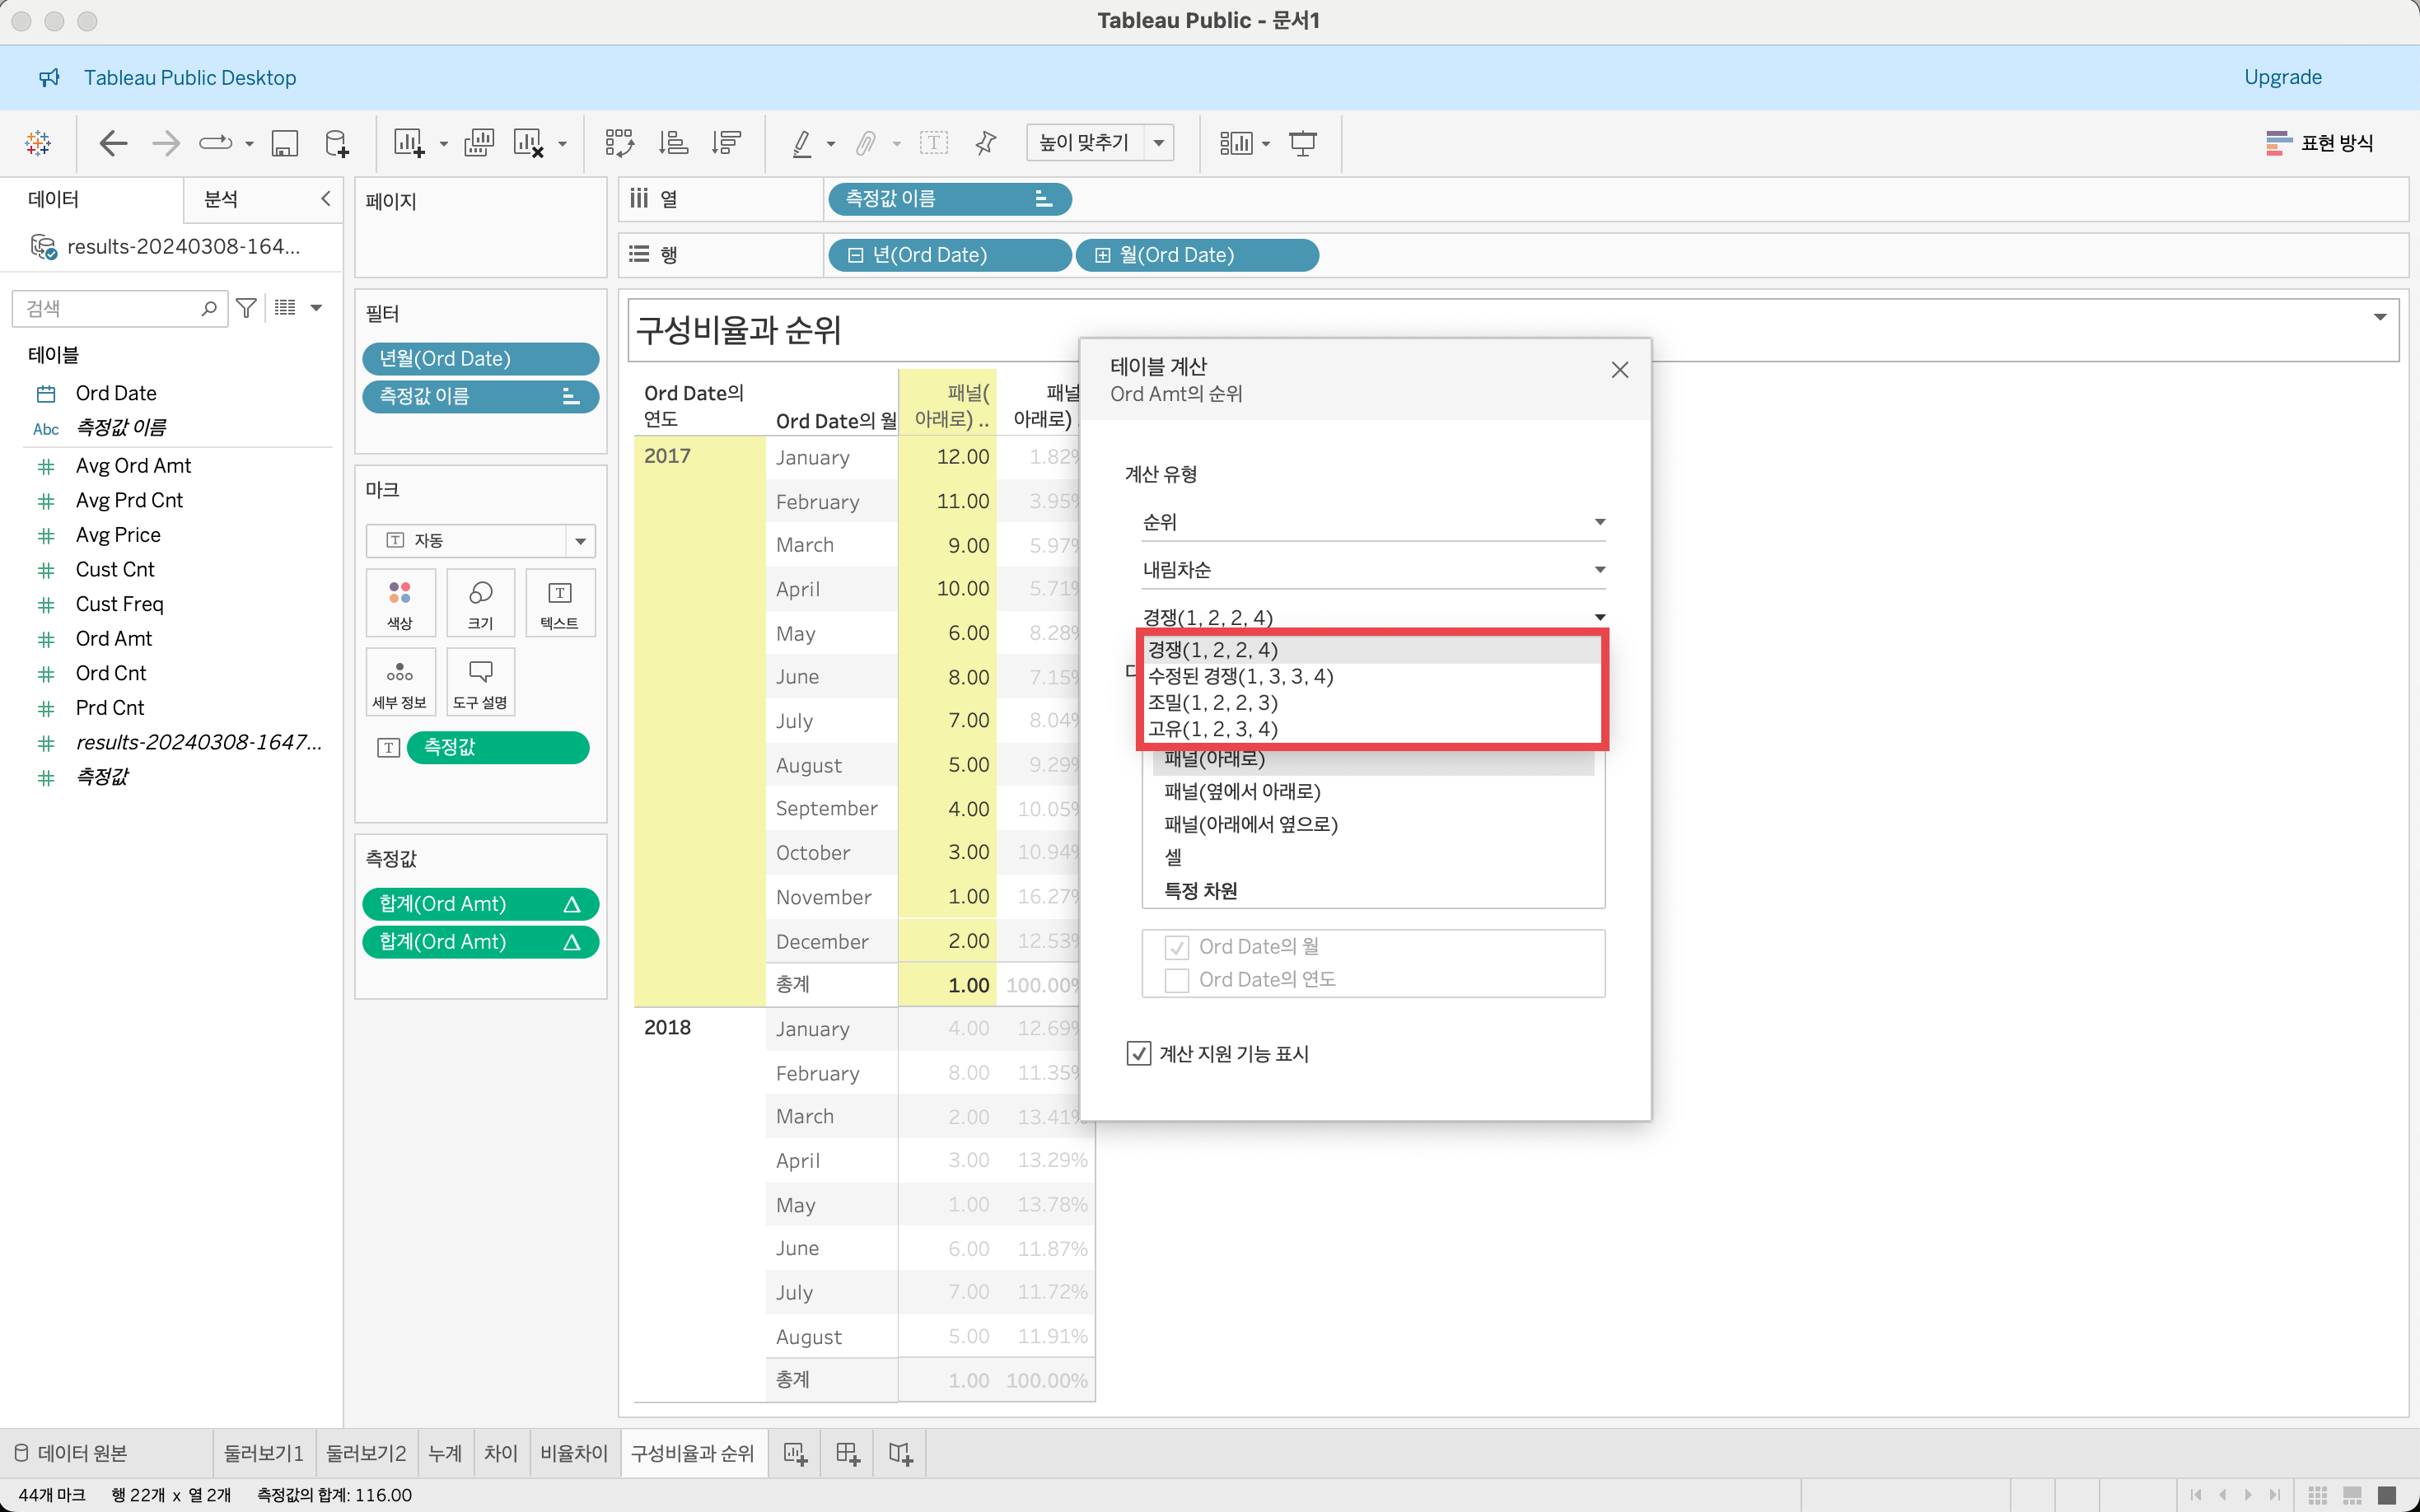Open the 색상 color mark card
2420x1512 pixels.
400,603
